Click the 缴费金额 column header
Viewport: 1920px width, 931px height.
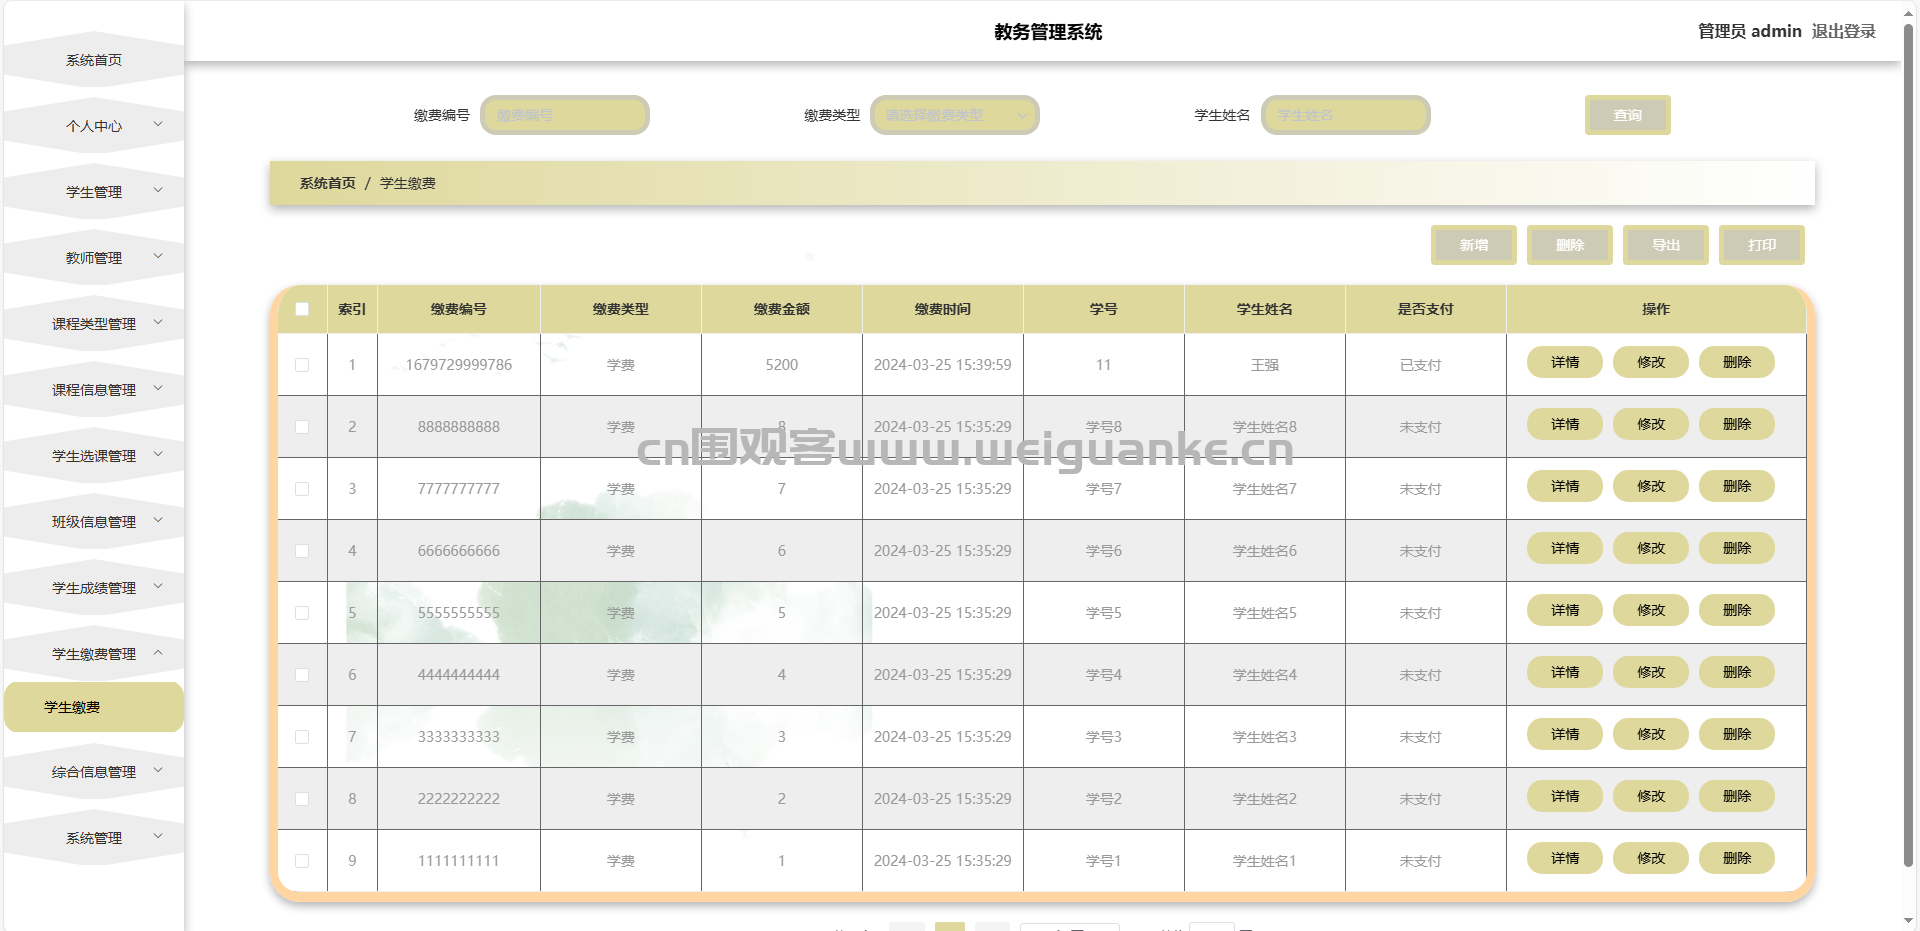[x=782, y=309]
